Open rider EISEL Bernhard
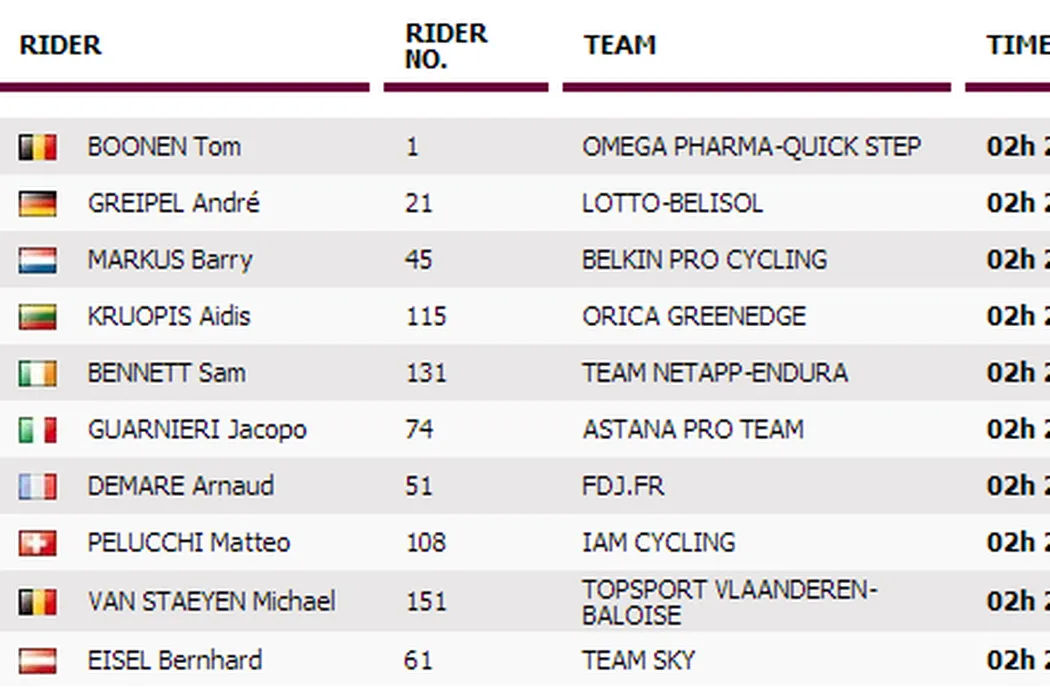Viewport: 1050px width, 700px height. 175,661
